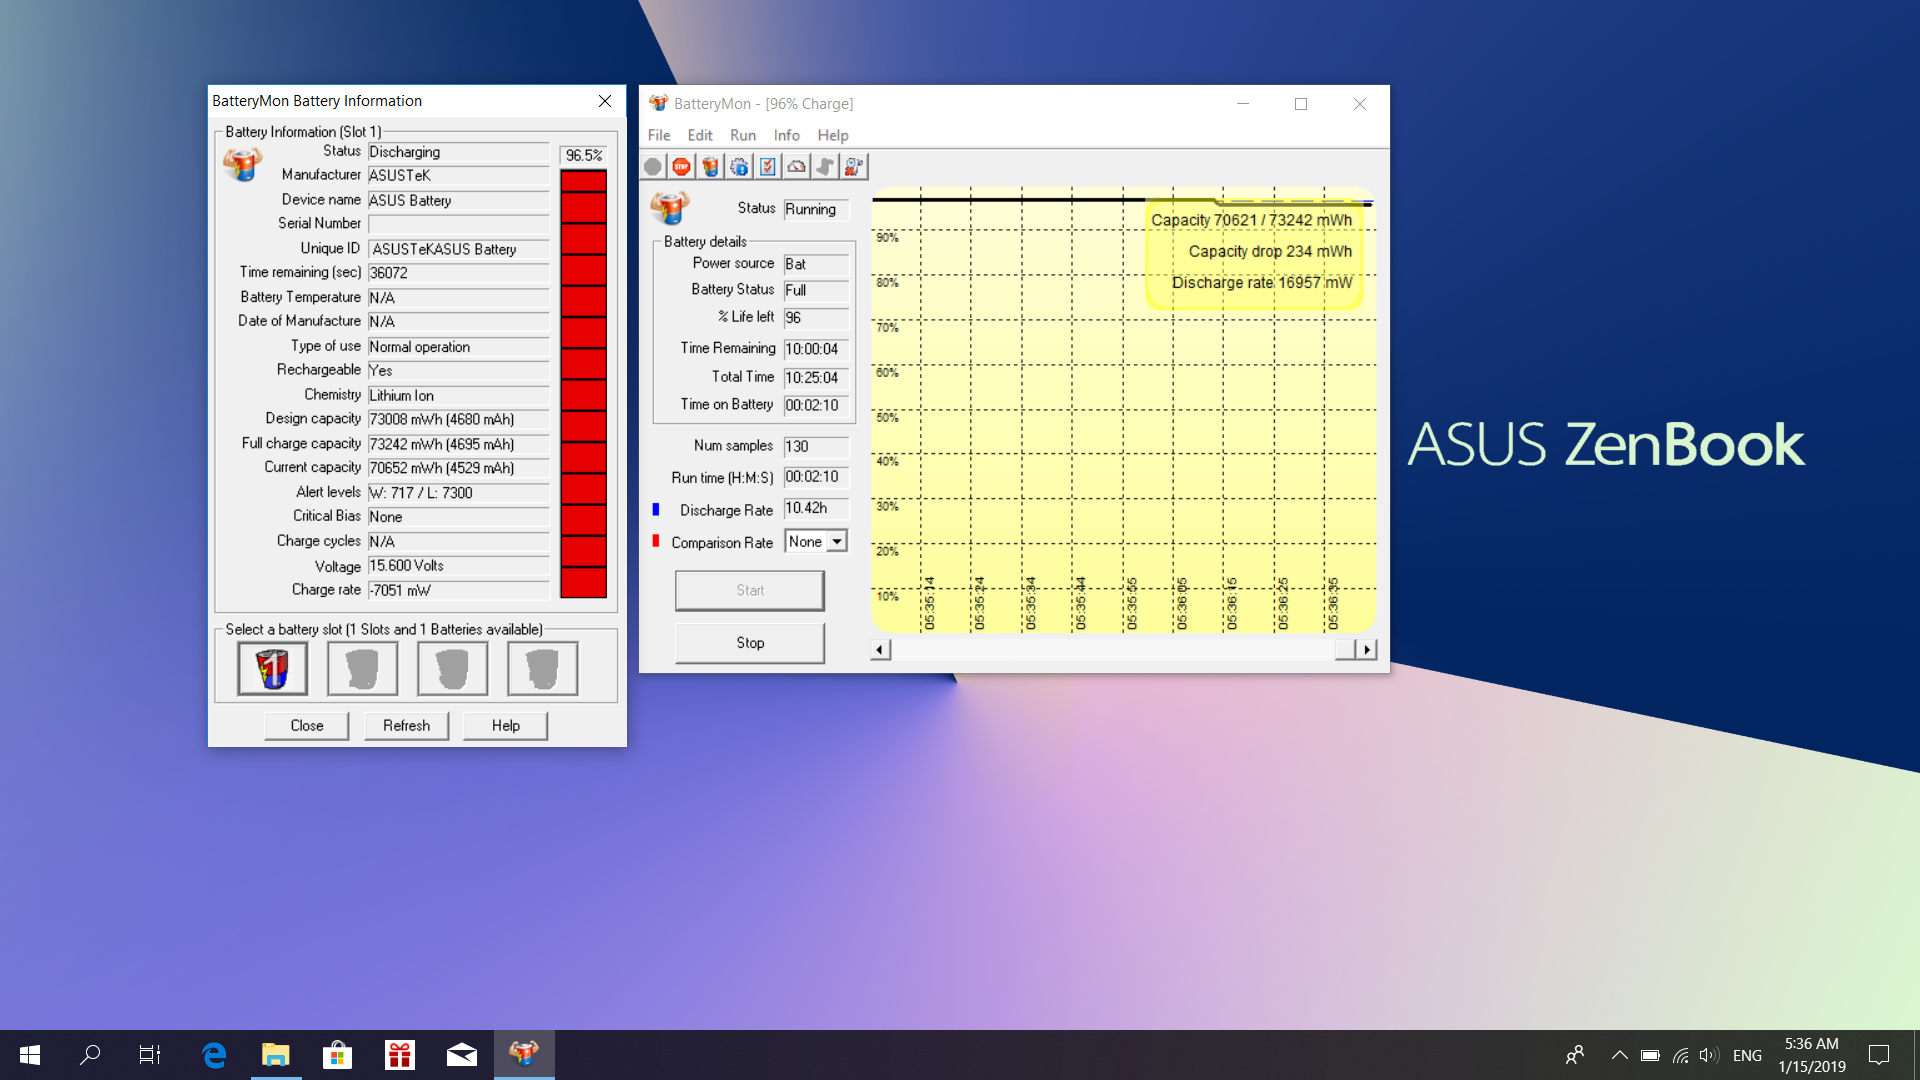This screenshot has height=1080, width=1920.
Task: Click the Status field showing Discharging
Action: tap(459, 152)
